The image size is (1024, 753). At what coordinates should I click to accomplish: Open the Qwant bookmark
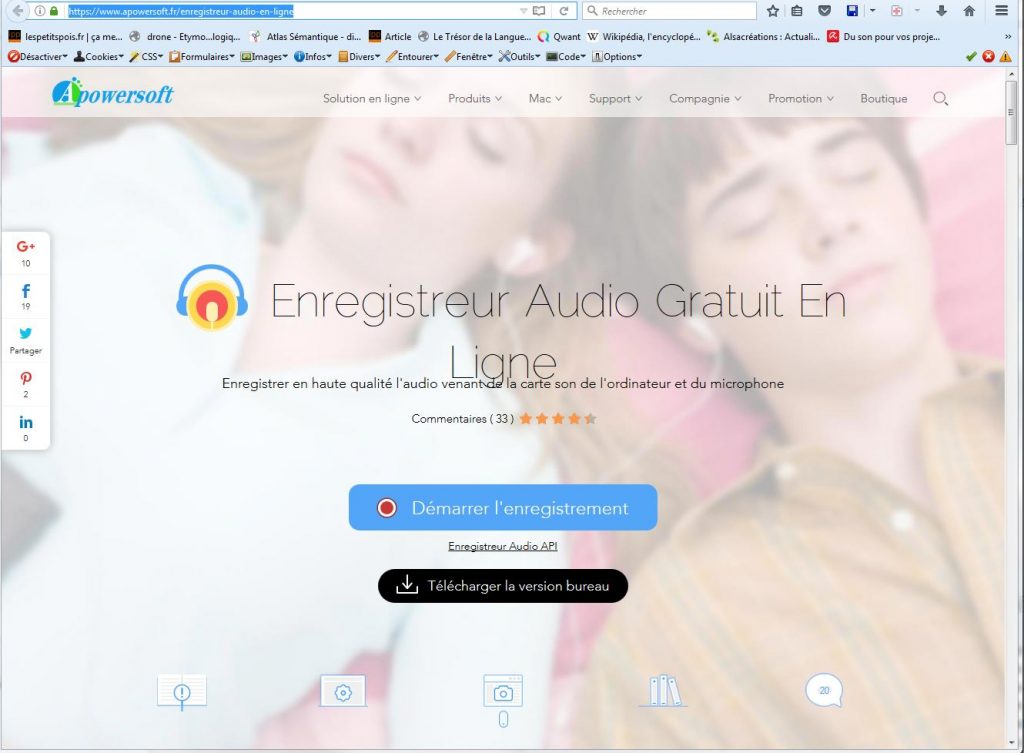(559, 37)
